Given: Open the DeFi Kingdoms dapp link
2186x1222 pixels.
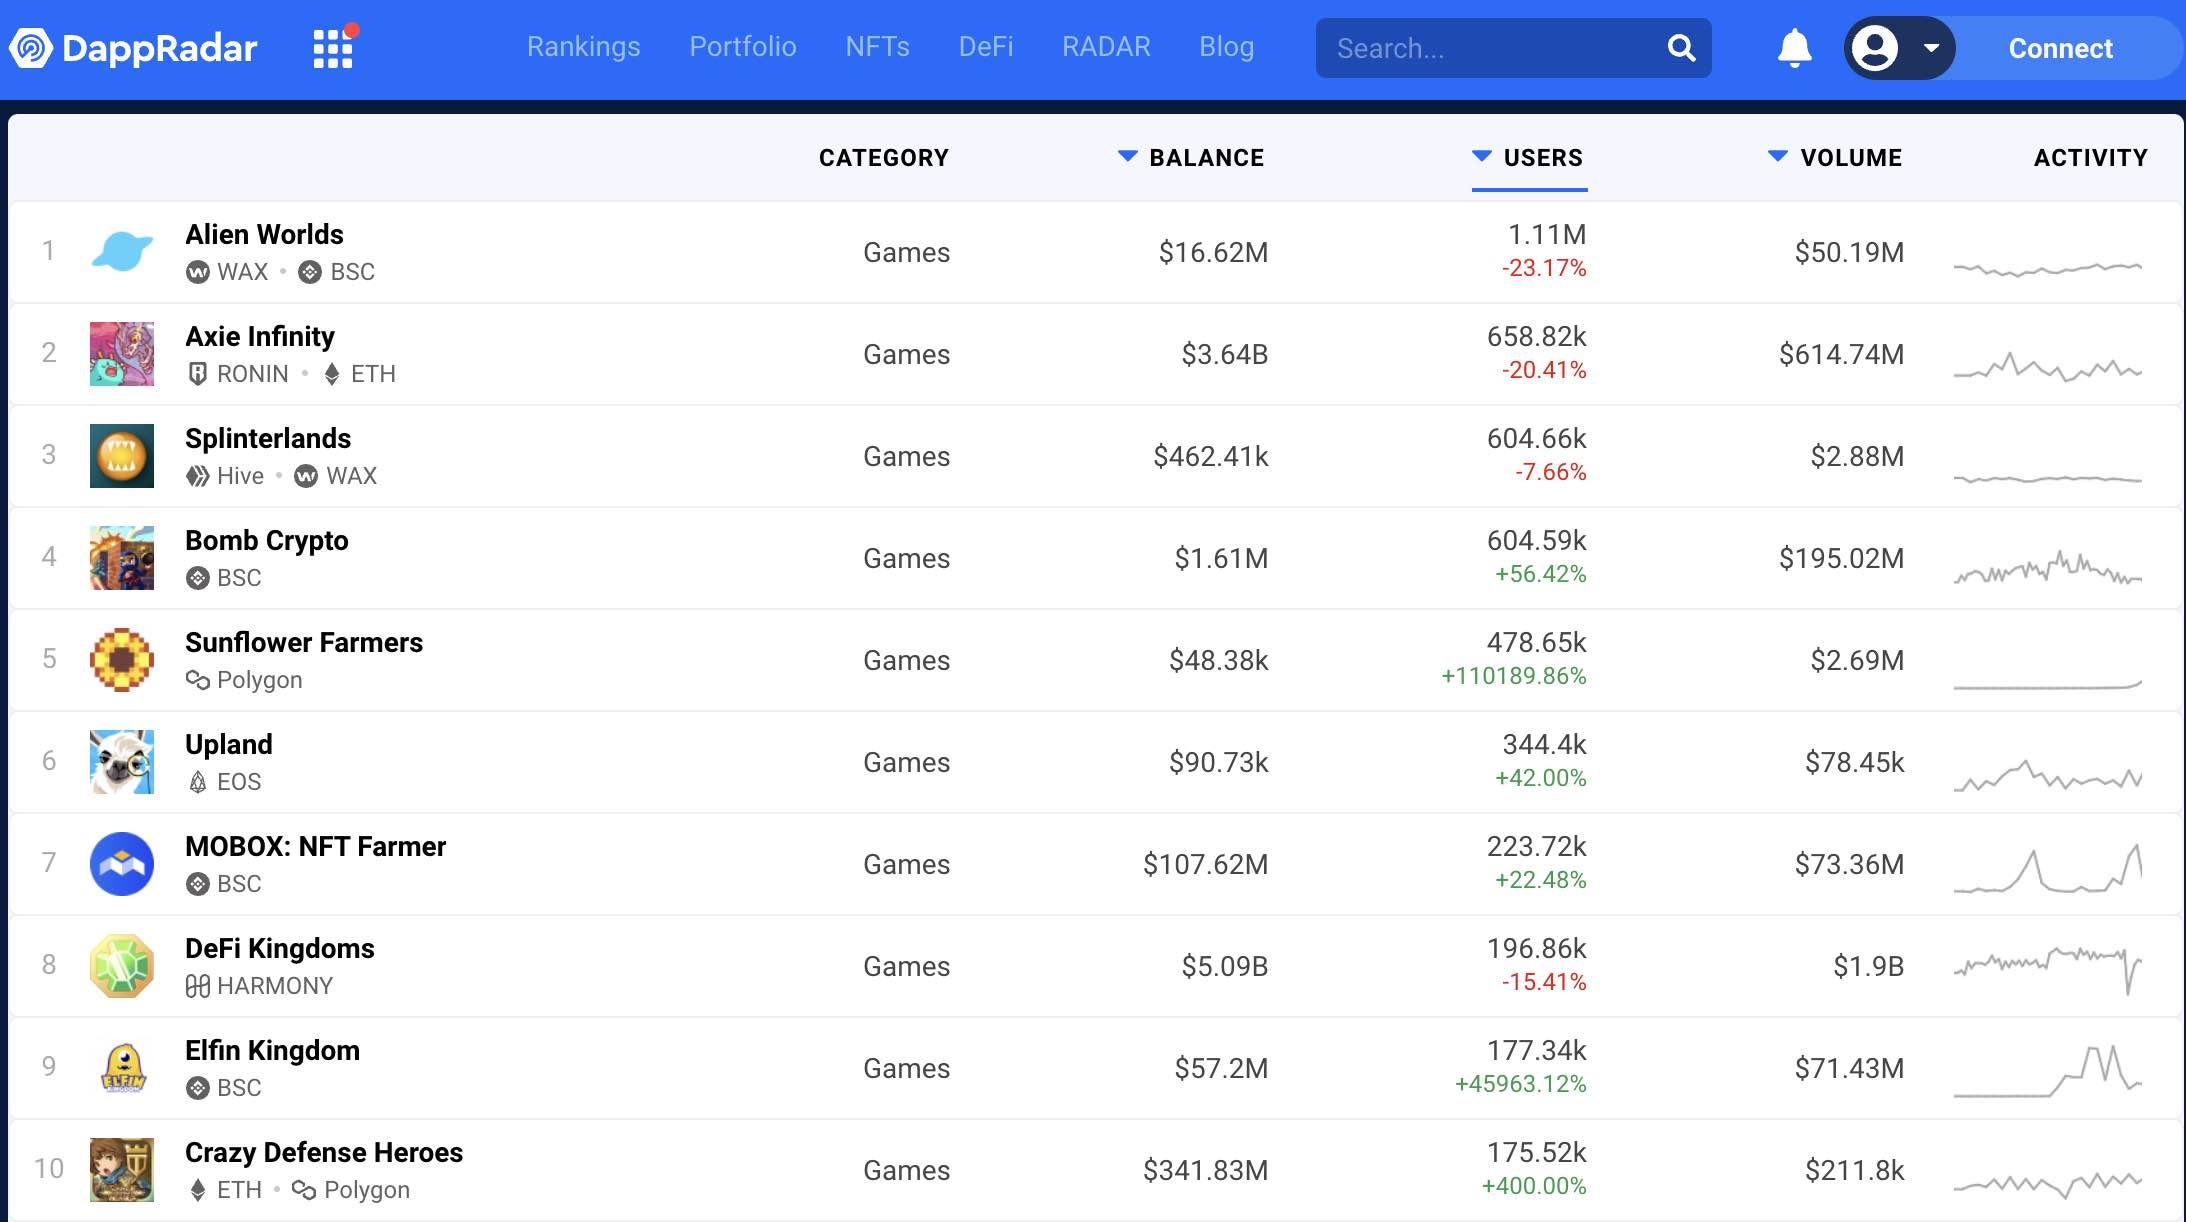Looking at the screenshot, I should [280, 948].
